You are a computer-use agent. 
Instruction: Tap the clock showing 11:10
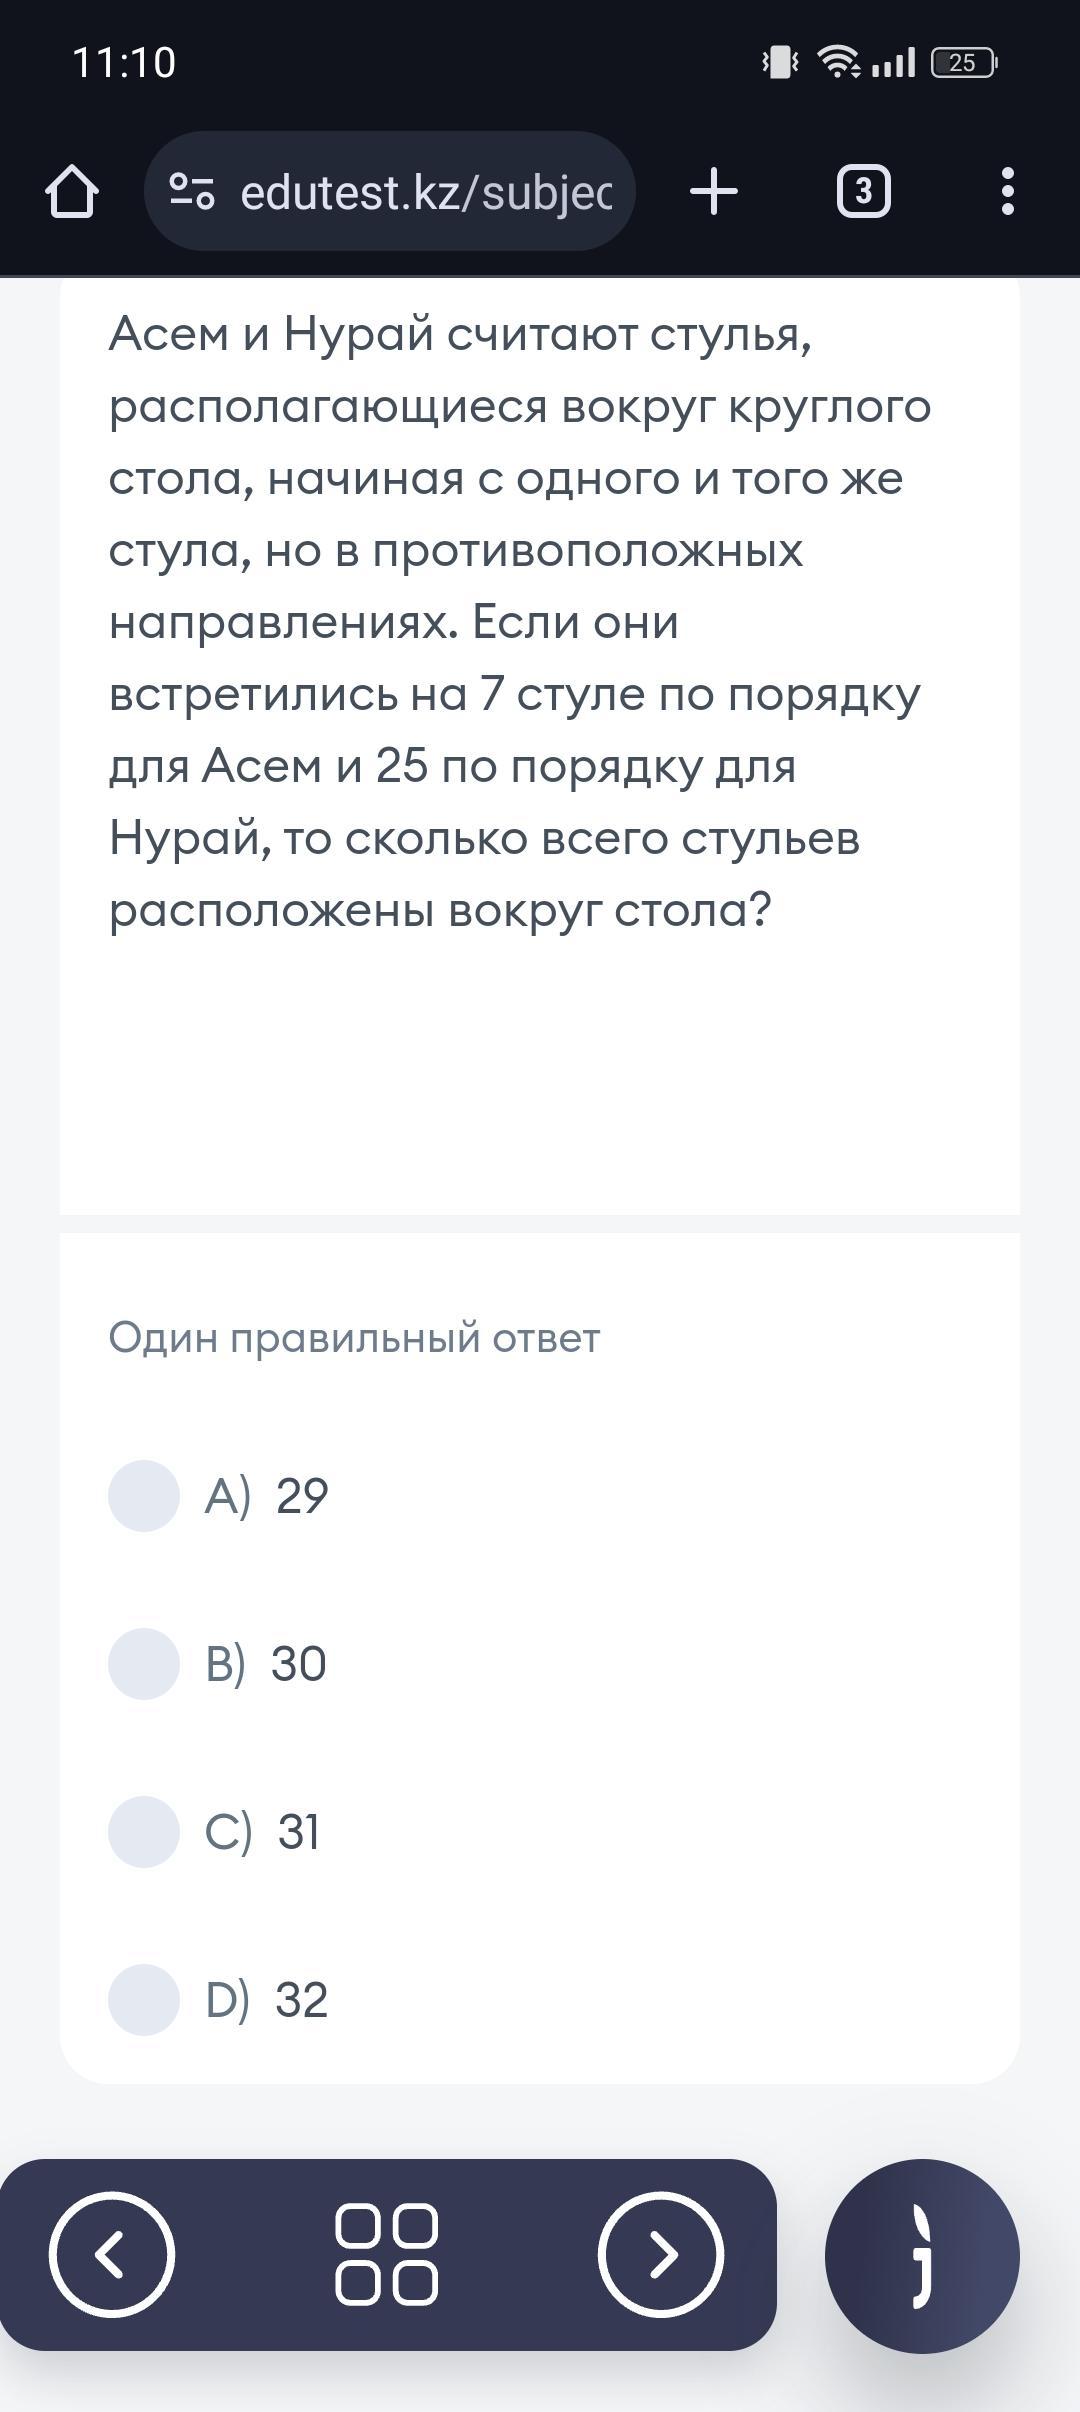pos(124,63)
